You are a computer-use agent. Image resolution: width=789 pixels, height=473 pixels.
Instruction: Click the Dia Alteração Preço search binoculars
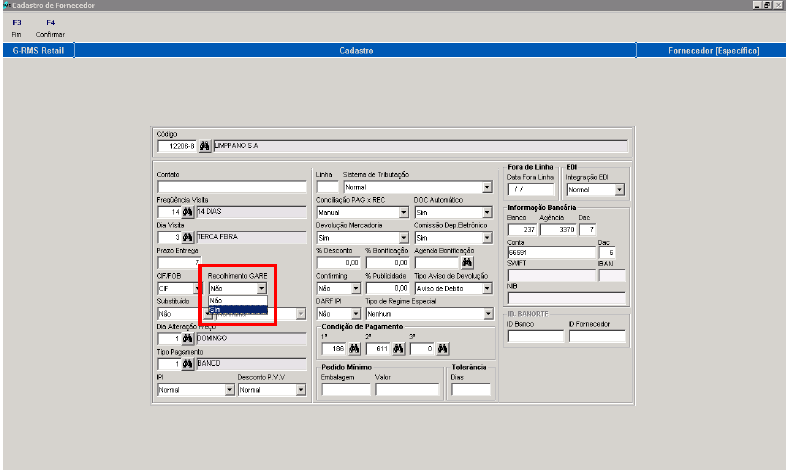[188, 338]
